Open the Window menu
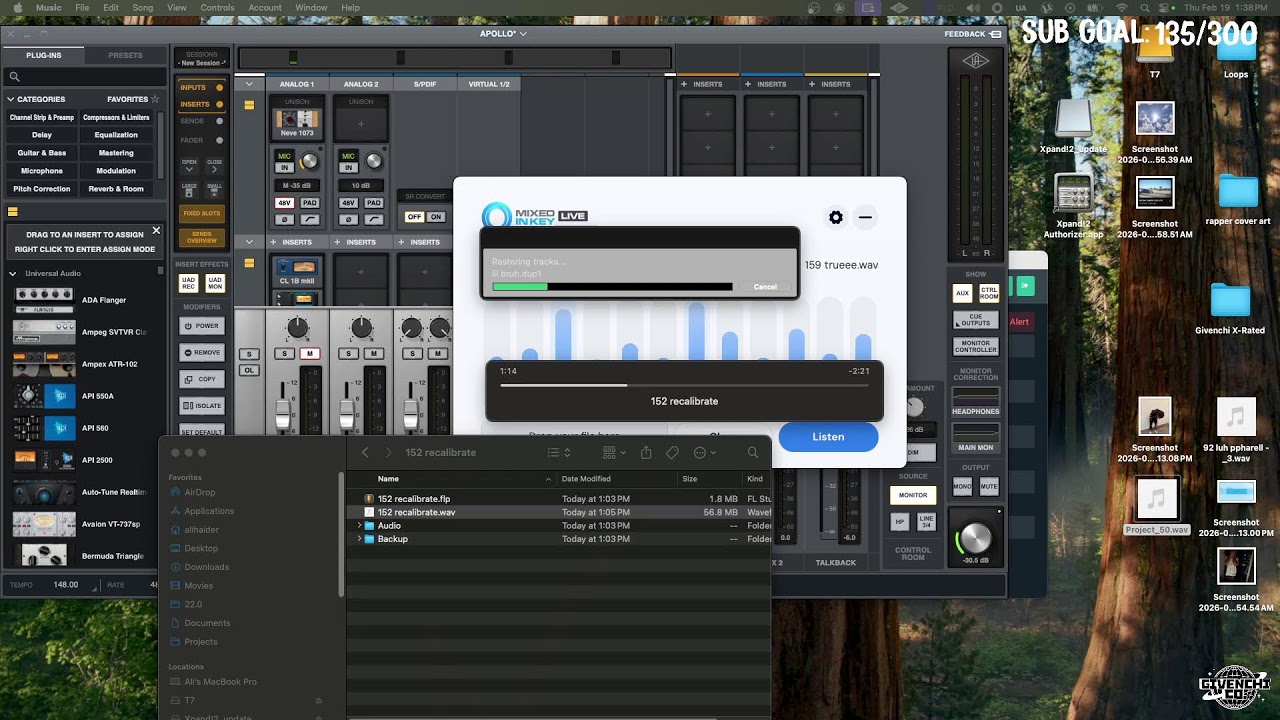 311,7
